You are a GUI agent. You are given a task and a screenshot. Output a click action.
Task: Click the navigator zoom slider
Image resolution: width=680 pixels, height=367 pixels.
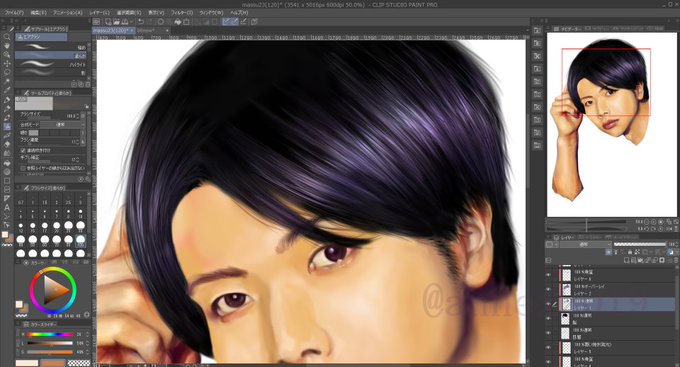tap(586, 222)
